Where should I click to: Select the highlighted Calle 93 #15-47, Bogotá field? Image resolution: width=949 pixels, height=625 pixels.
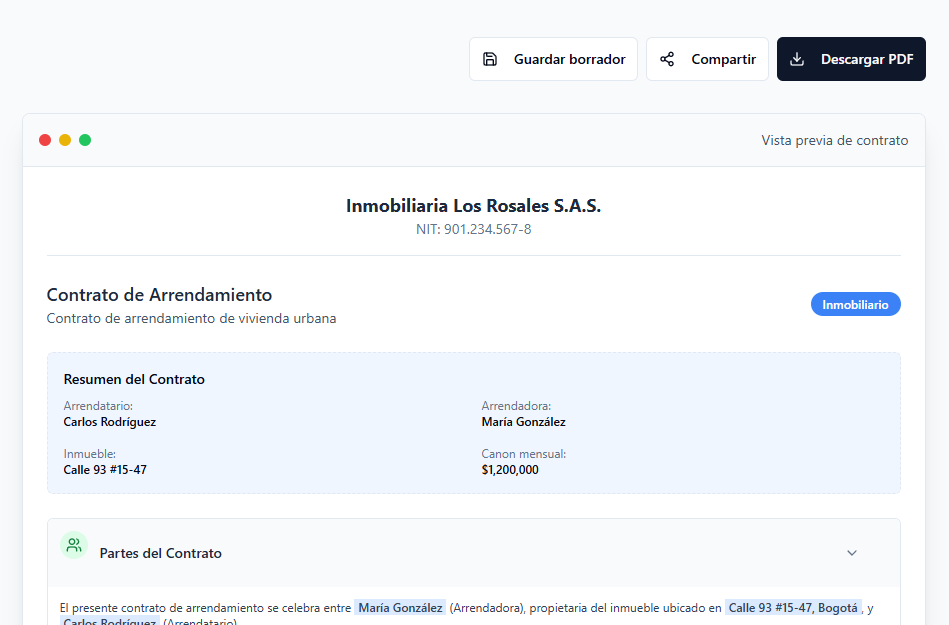point(793,607)
